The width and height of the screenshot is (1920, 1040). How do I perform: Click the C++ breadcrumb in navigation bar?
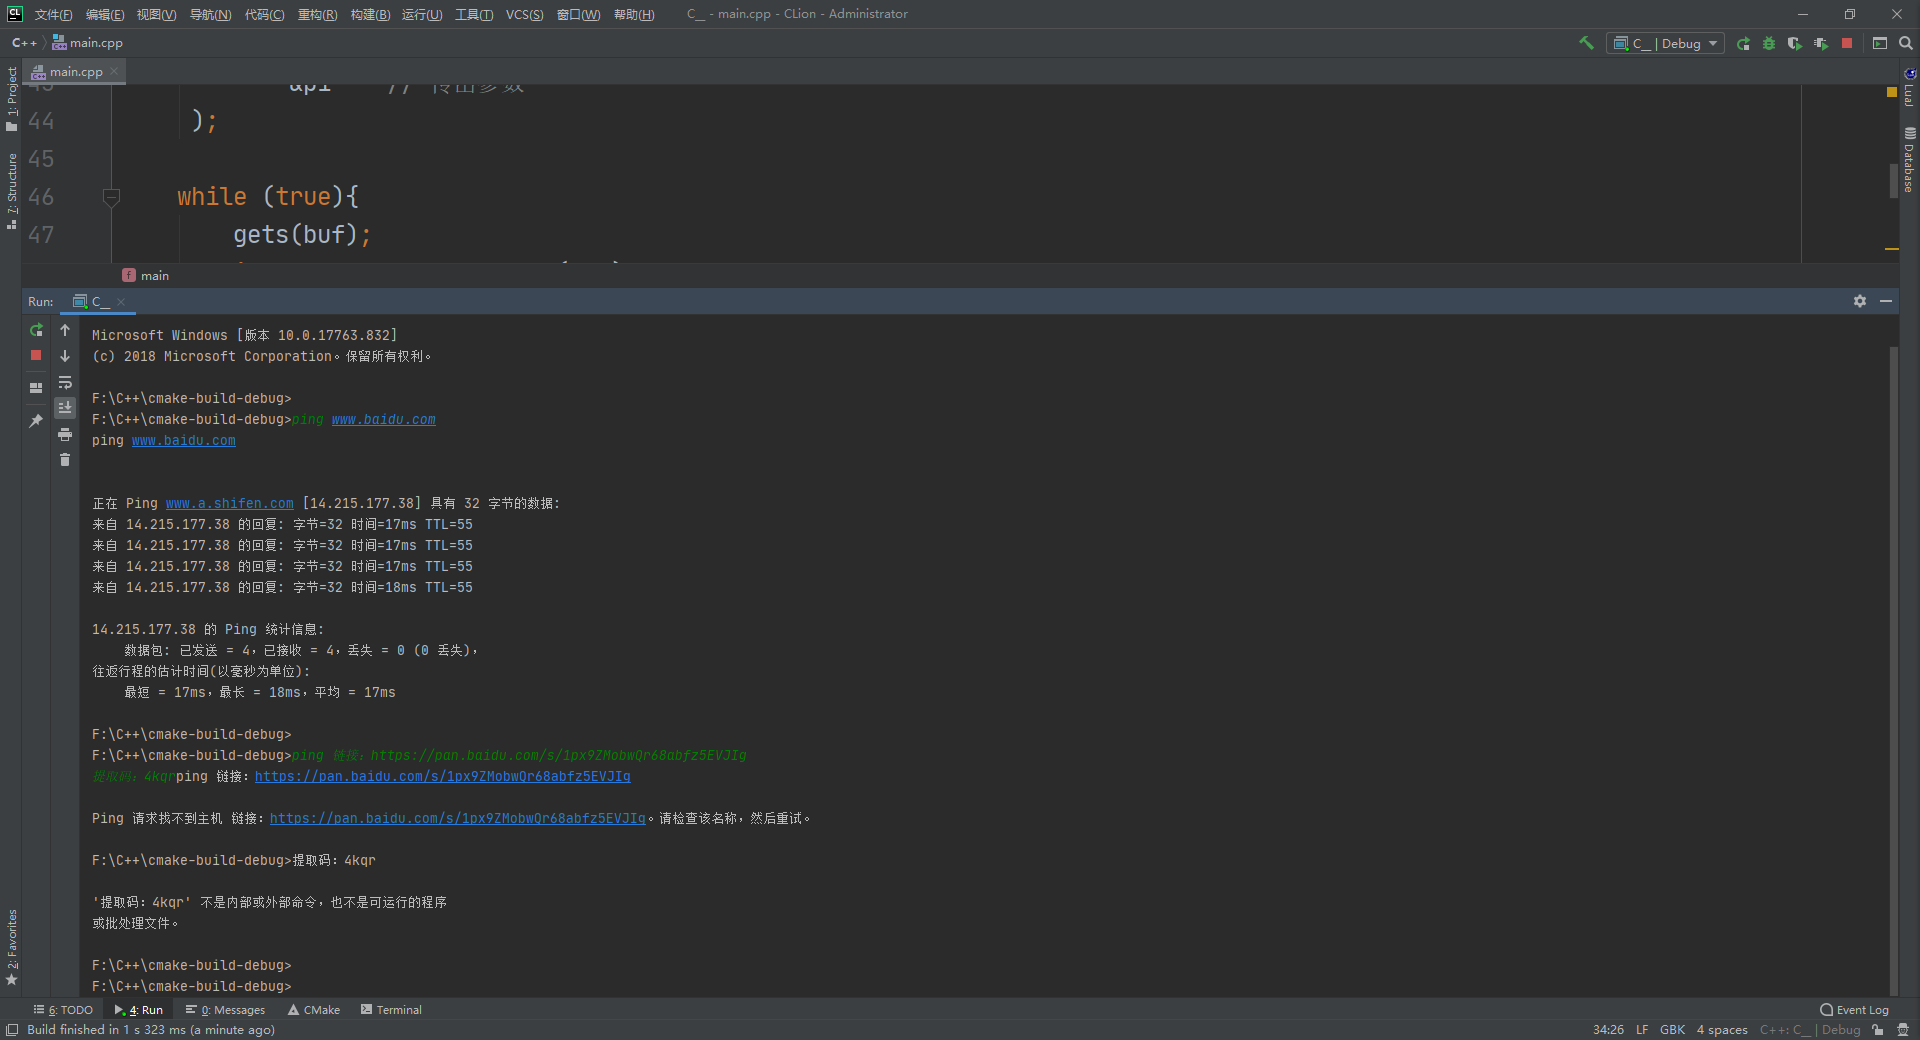[x=24, y=43]
